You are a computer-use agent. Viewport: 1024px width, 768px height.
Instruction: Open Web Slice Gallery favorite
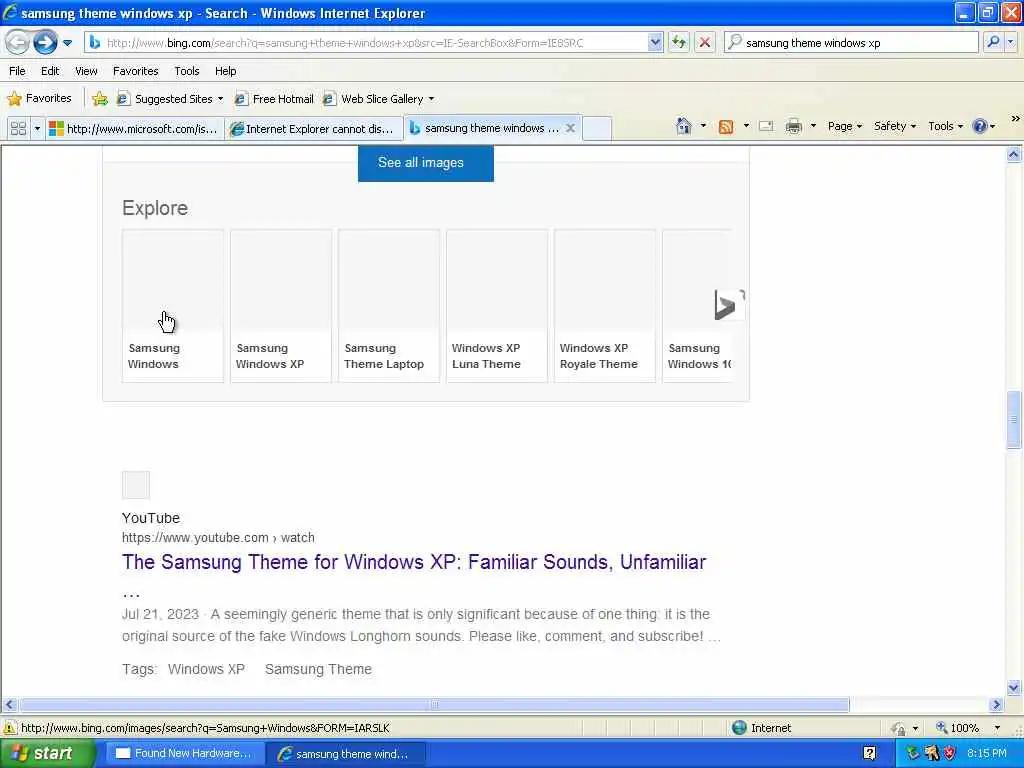[374, 99]
